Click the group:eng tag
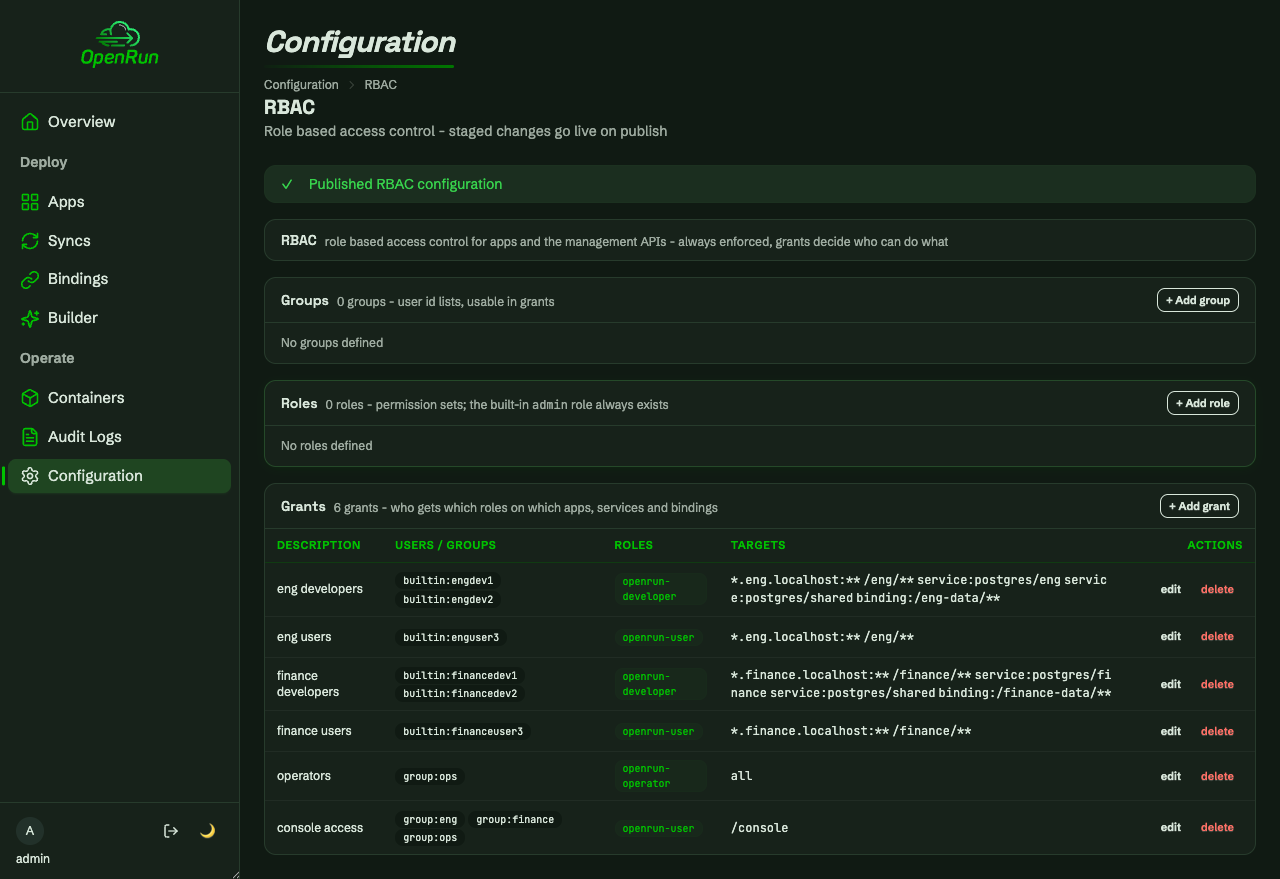This screenshot has width=1280, height=879. (x=430, y=819)
